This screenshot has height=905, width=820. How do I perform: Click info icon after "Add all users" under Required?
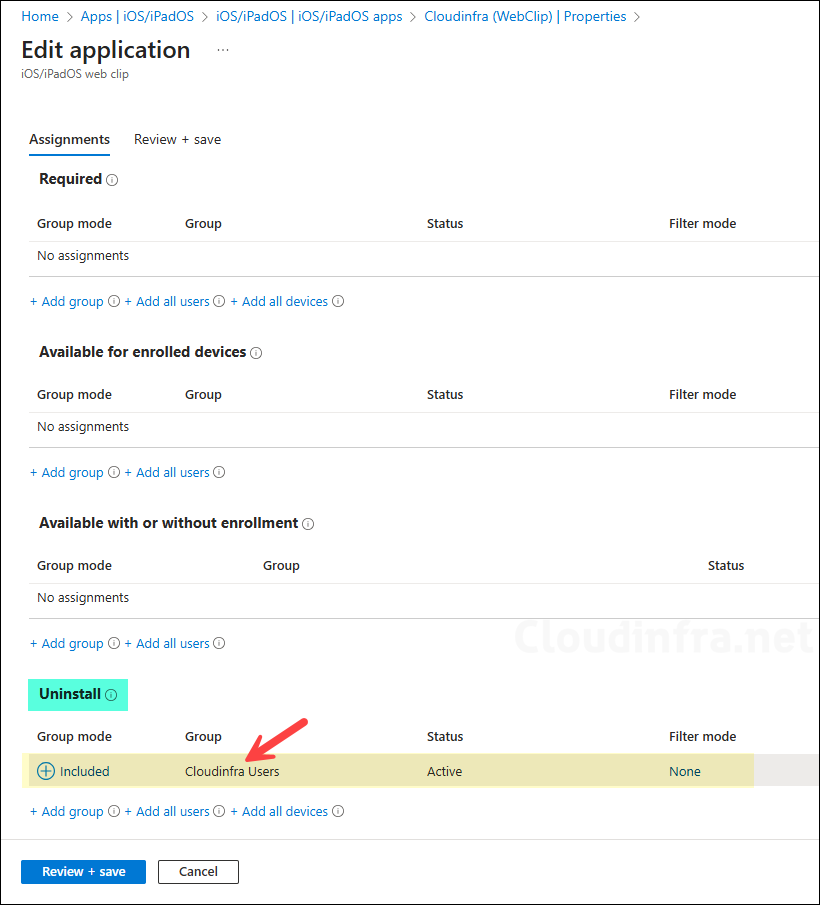point(218,301)
